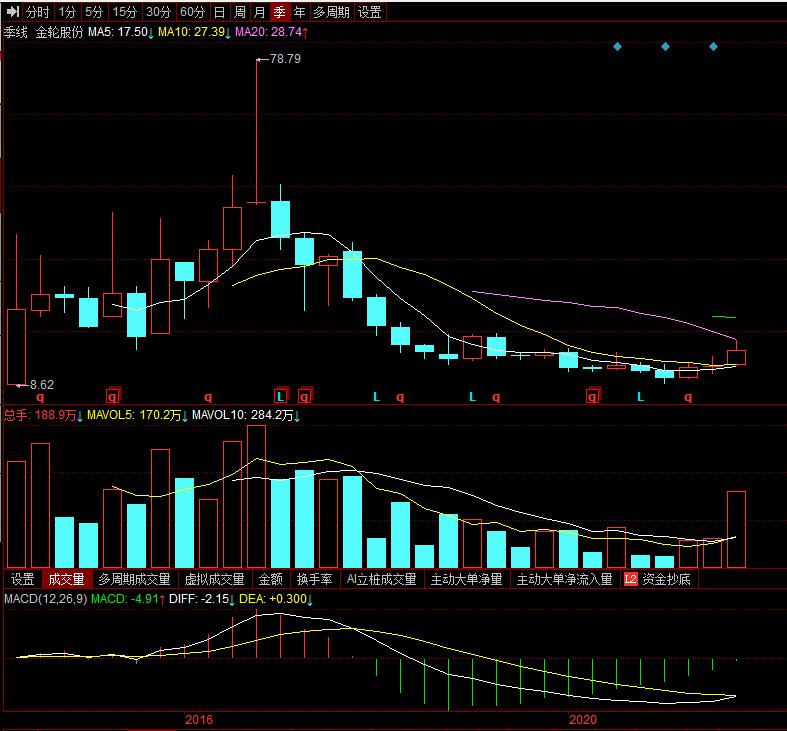Switch to 主动大单净流入量 indicator

click(565, 579)
